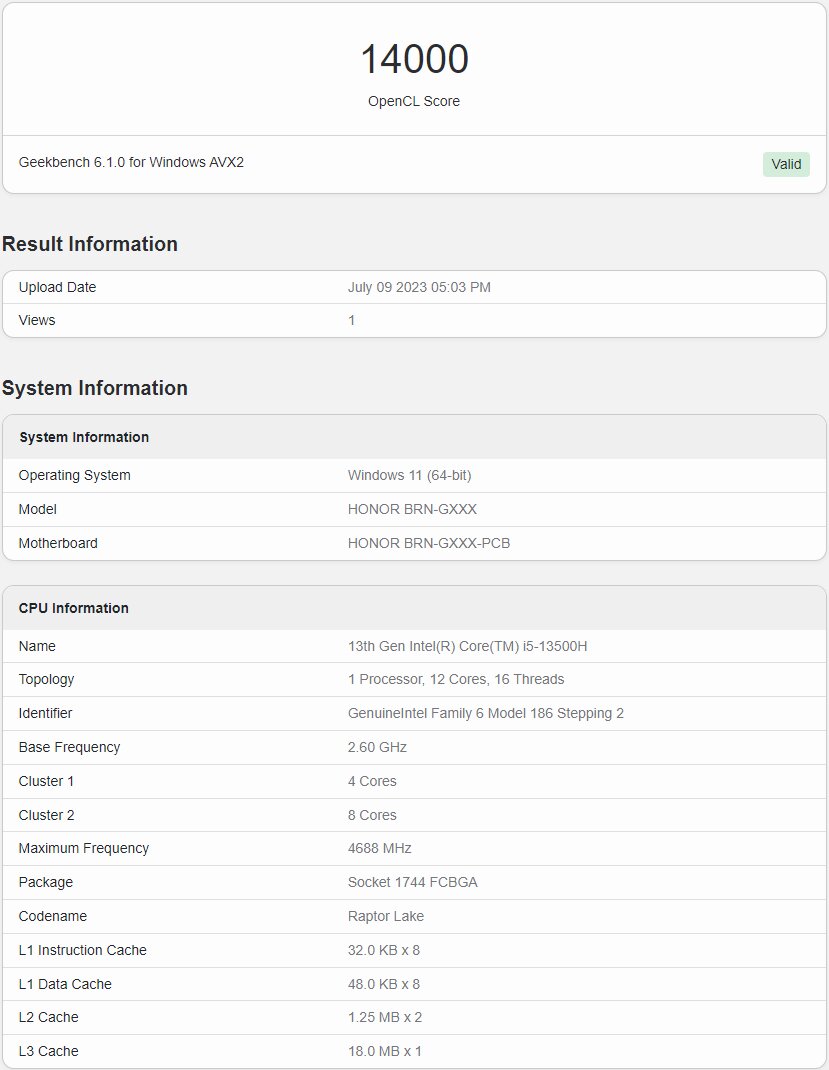Click the OpenCL Score label
This screenshot has height=1070, width=829.
(413, 101)
